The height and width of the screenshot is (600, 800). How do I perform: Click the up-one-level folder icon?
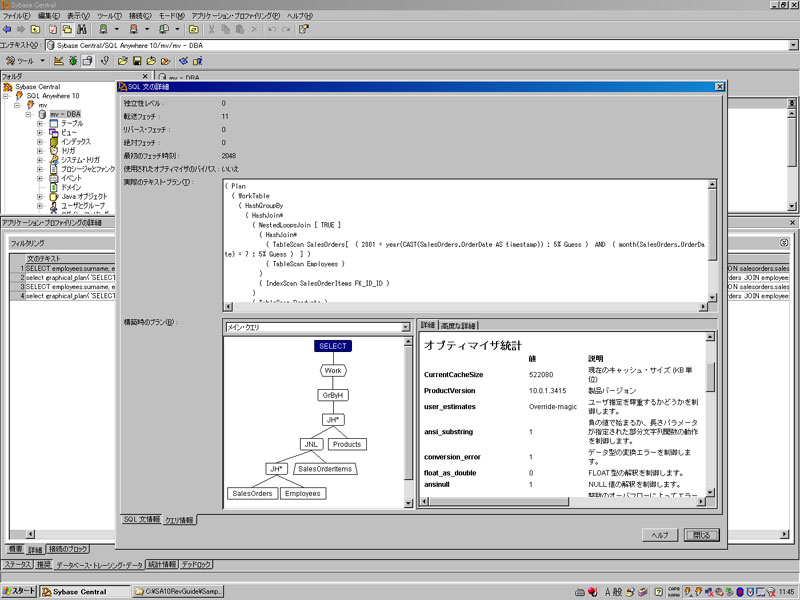coord(35,30)
